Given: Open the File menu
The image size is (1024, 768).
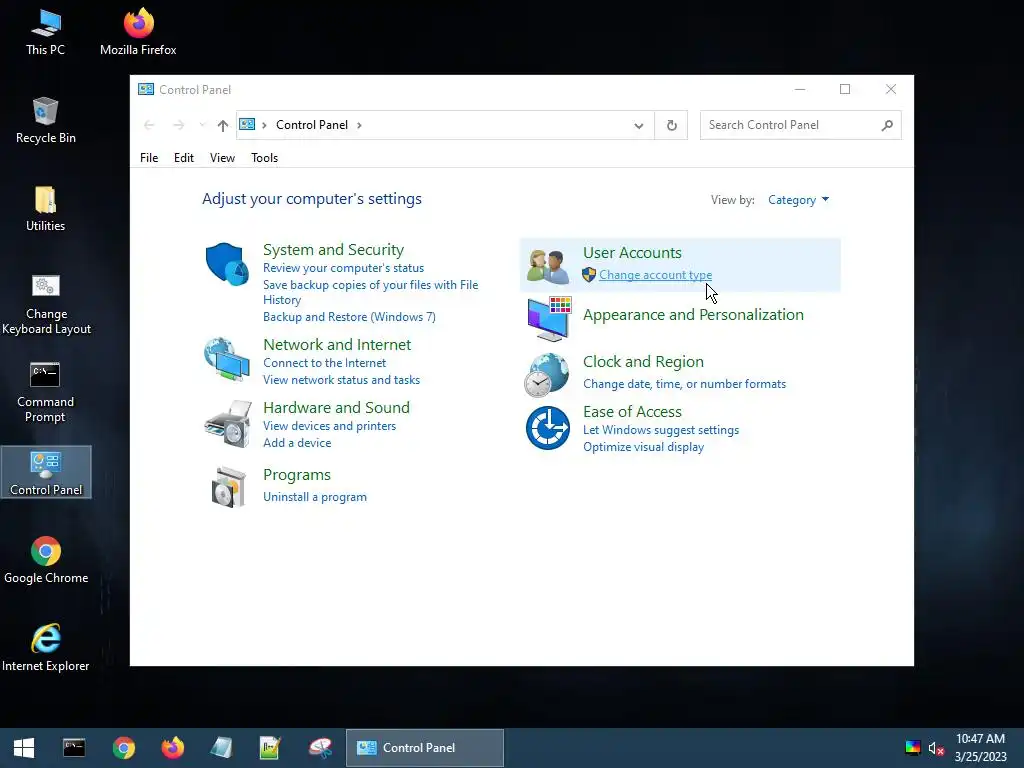Looking at the screenshot, I should click(149, 158).
